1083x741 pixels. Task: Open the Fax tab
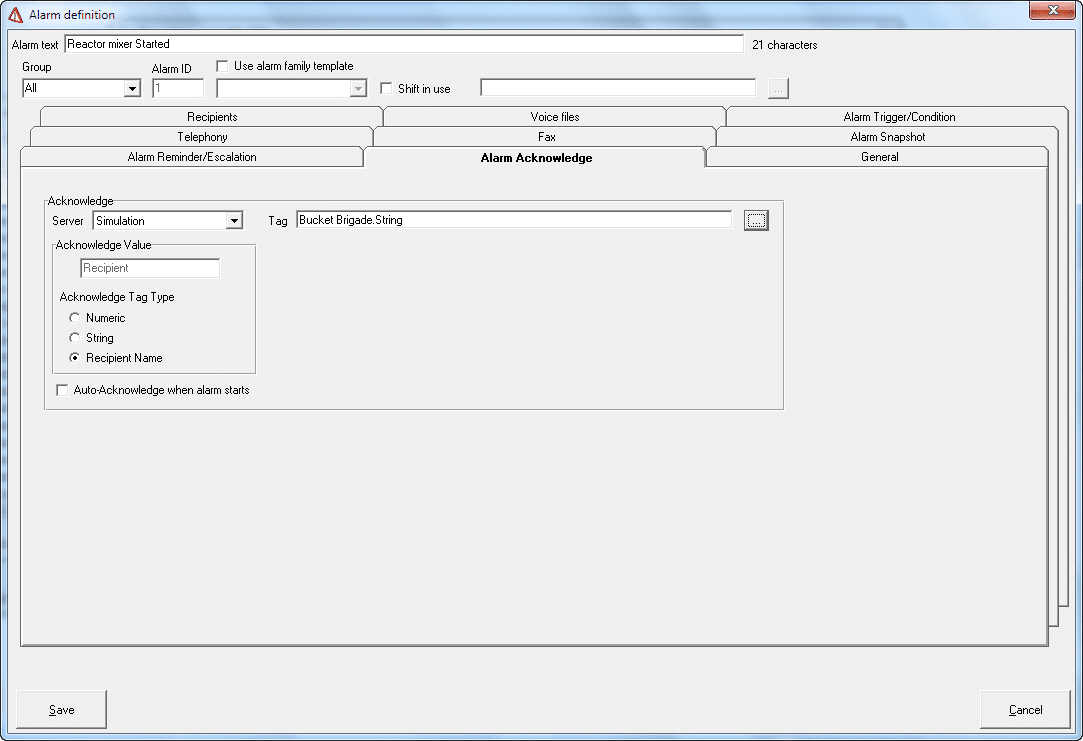546,137
